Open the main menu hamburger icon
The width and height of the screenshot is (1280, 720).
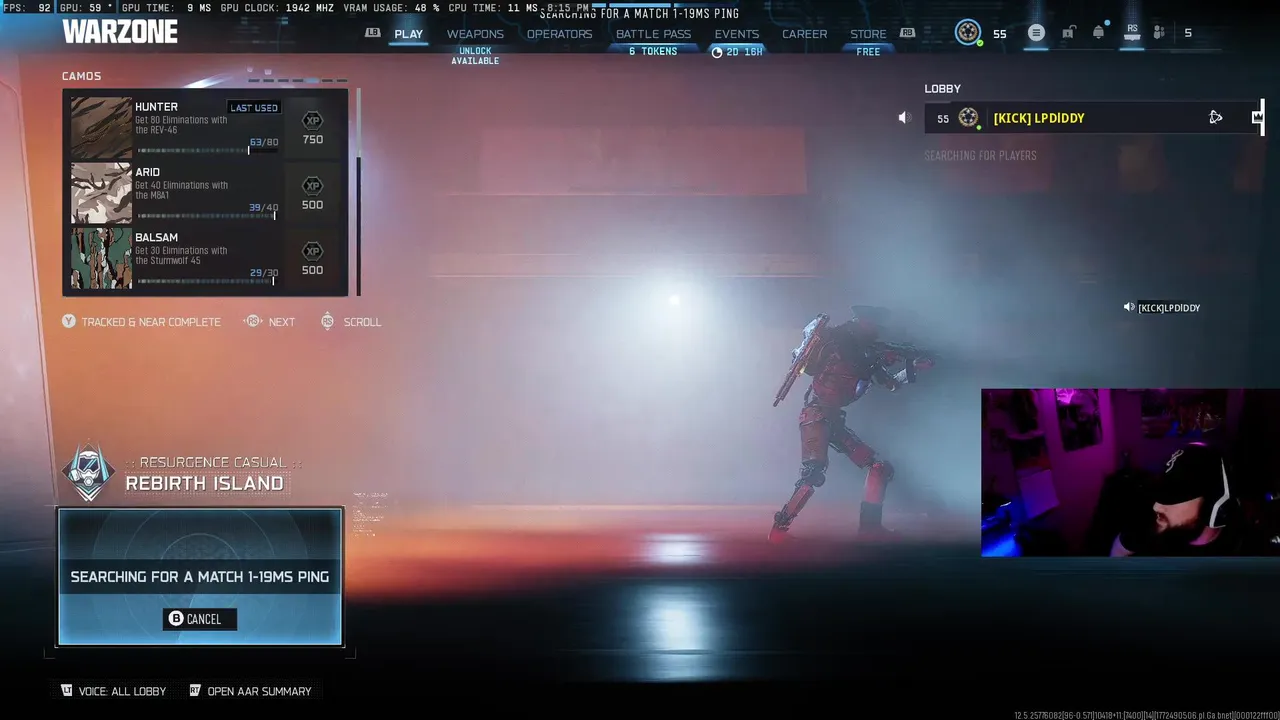1036,33
